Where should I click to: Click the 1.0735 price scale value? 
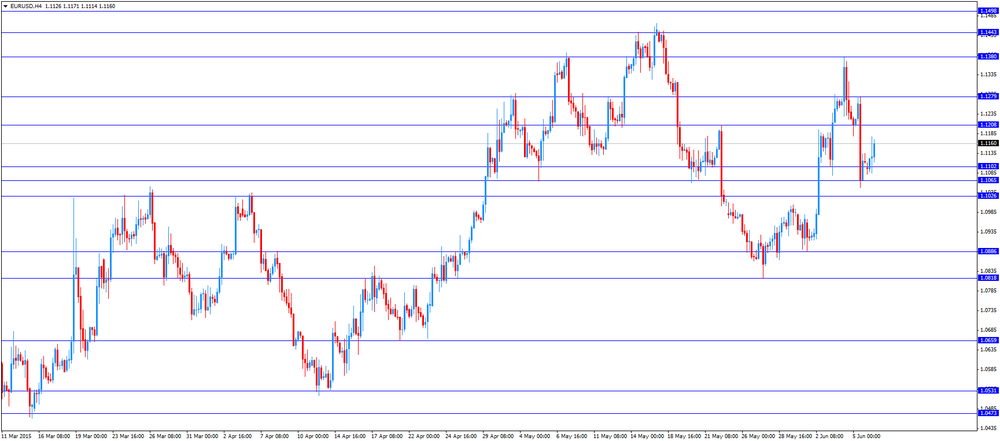987,310
